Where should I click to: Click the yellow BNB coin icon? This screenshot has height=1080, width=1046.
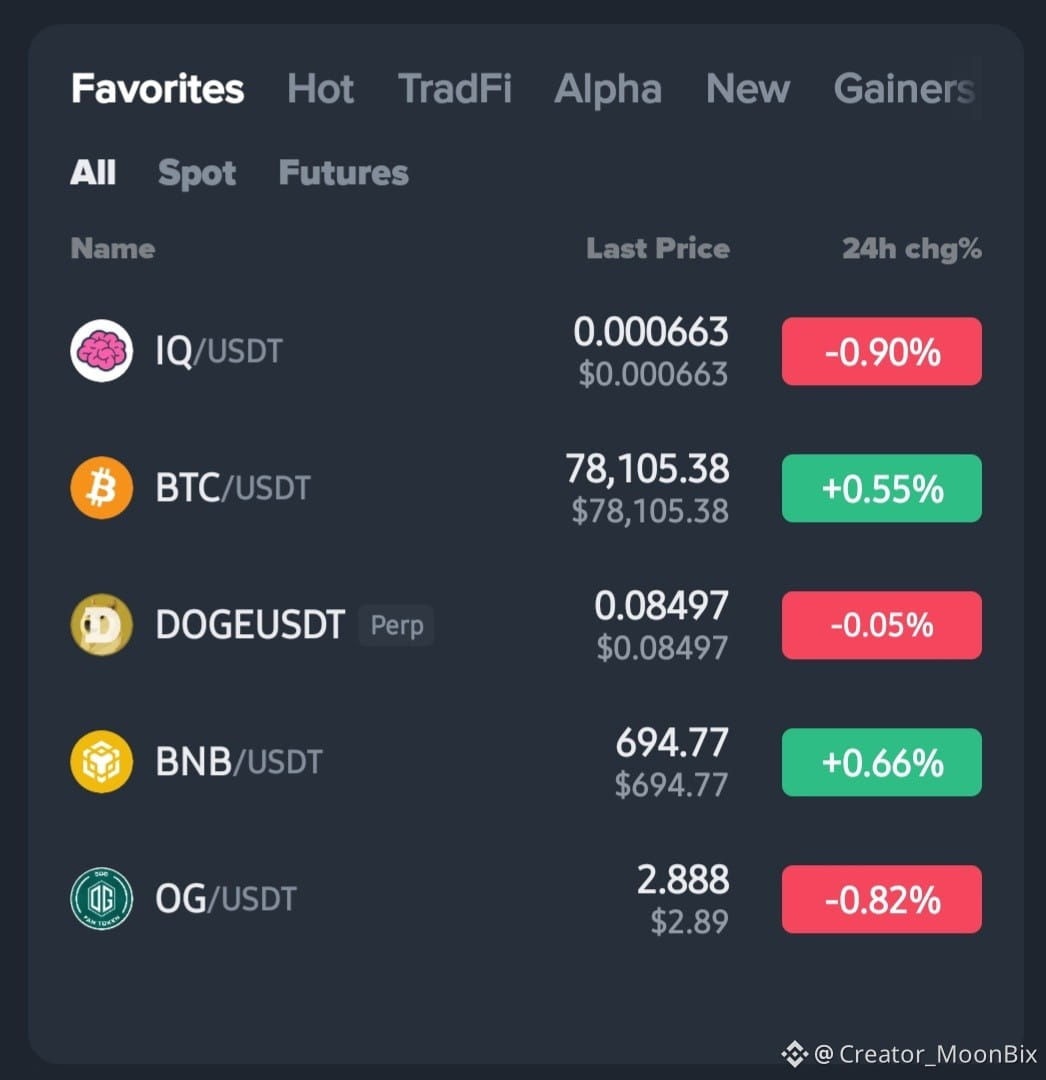[x=101, y=762]
